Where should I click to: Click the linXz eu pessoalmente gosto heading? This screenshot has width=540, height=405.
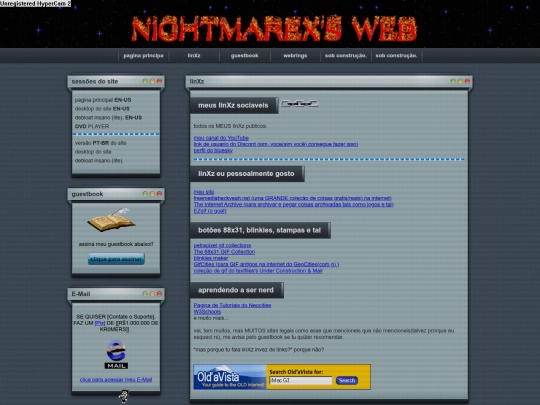pos(247,174)
